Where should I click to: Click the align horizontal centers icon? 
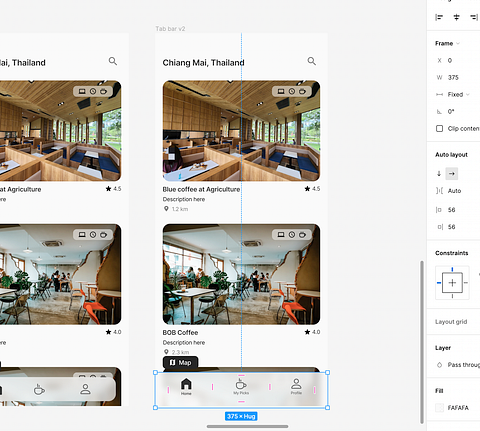coord(456,17)
